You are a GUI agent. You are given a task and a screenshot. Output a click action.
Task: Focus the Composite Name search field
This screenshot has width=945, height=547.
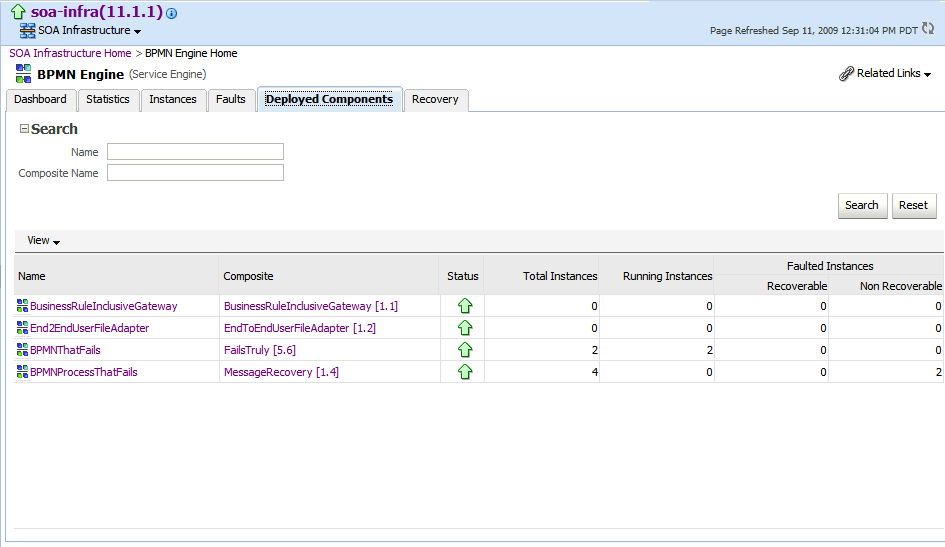coord(195,173)
